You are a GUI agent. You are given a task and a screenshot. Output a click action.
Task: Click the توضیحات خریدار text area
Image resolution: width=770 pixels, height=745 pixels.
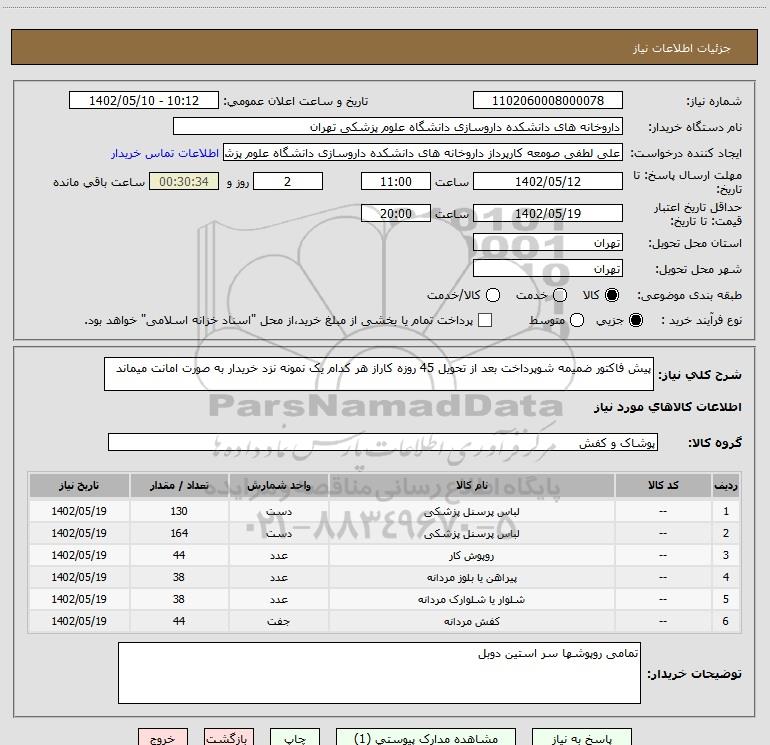[x=379, y=673]
